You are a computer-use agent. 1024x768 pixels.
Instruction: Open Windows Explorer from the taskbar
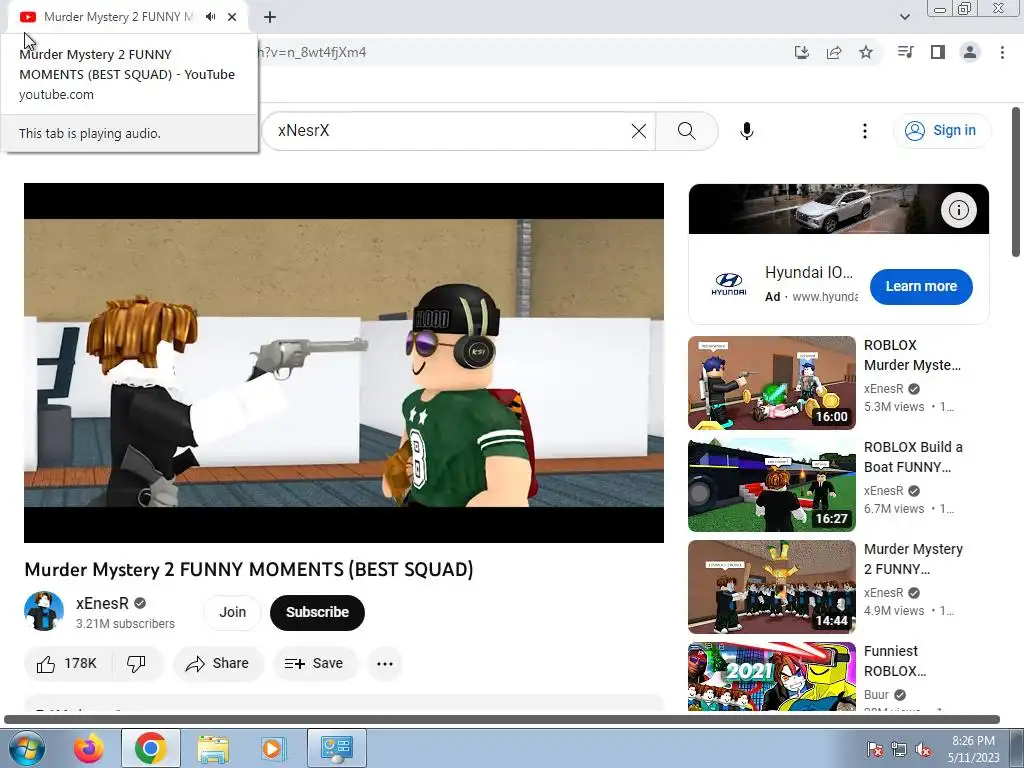click(213, 748)
